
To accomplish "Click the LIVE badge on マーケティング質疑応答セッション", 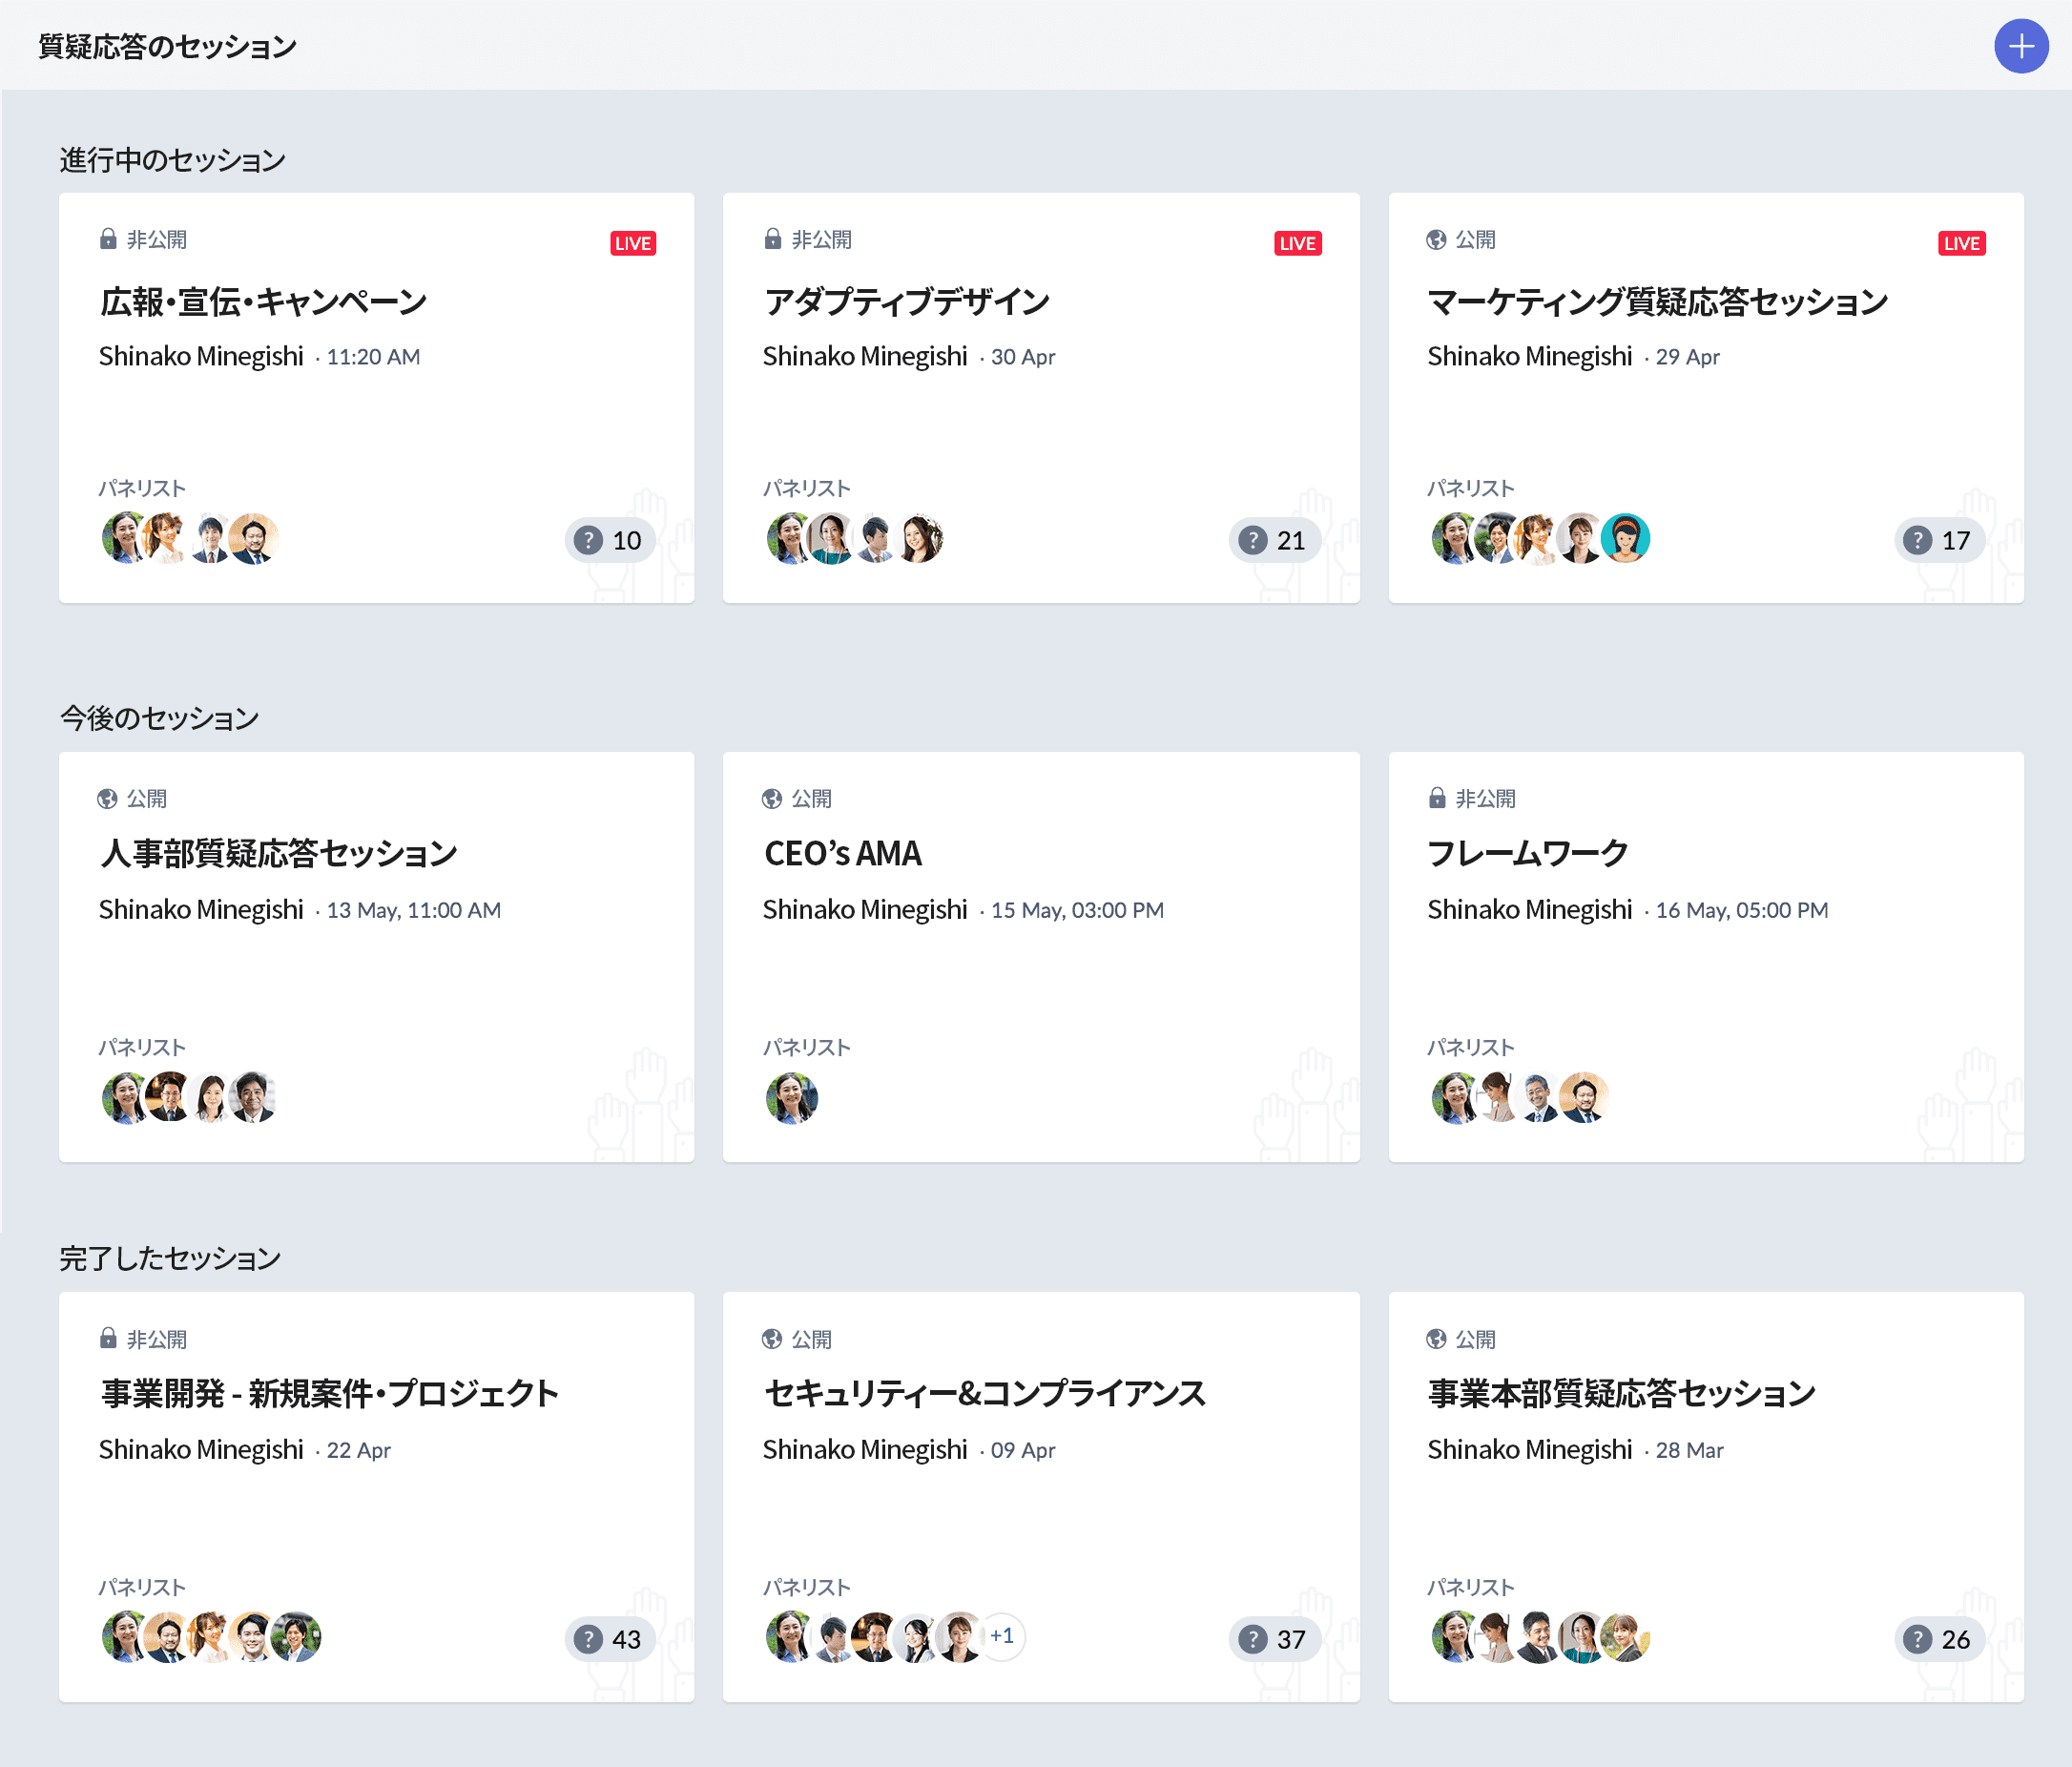I will pyautogui.click(x=1962, y=242).
